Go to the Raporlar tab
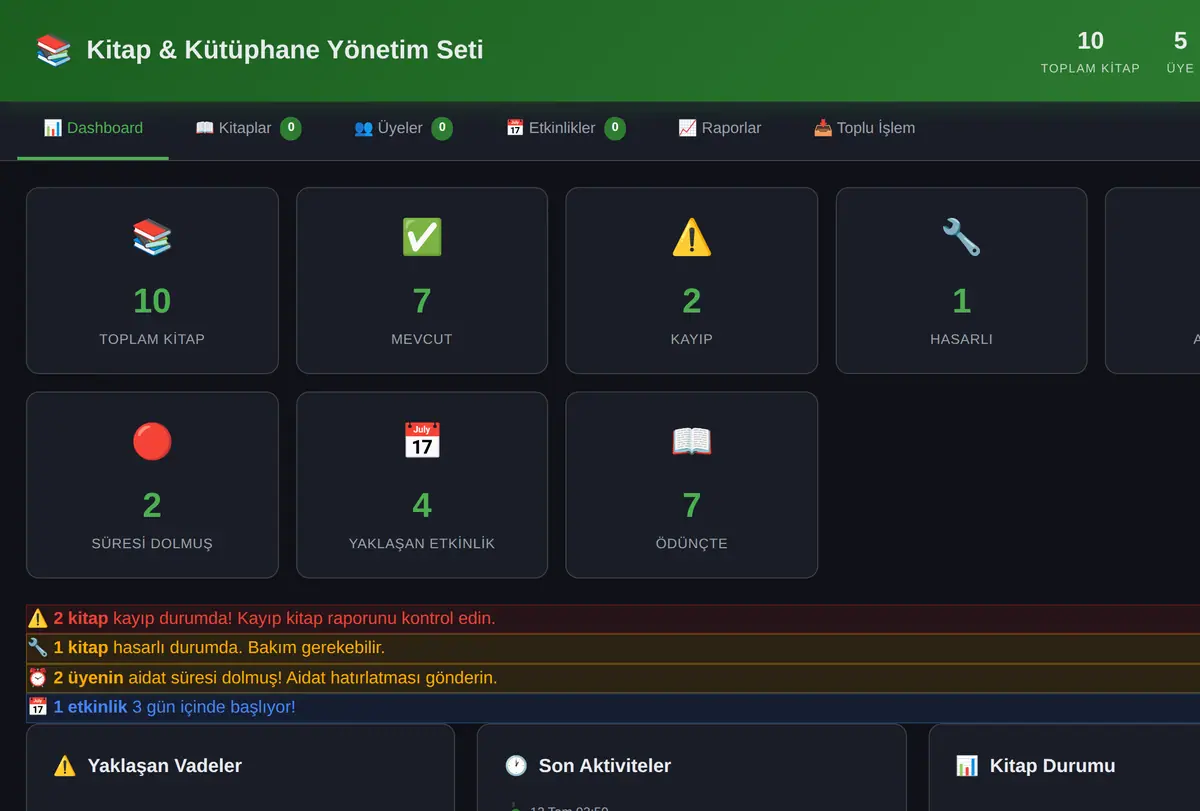Screen dimensions: 1200x811 (x=719, y=129)
